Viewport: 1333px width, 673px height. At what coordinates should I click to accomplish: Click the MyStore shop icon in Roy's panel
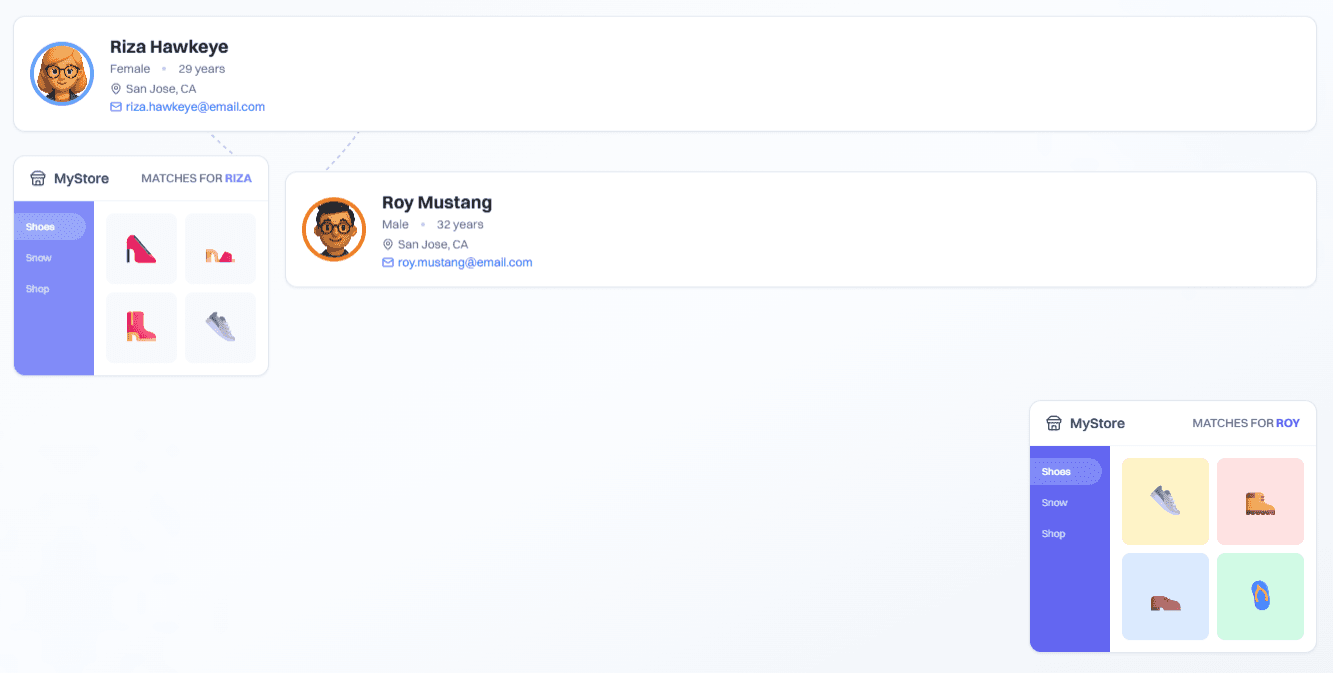coord(1054,423)
